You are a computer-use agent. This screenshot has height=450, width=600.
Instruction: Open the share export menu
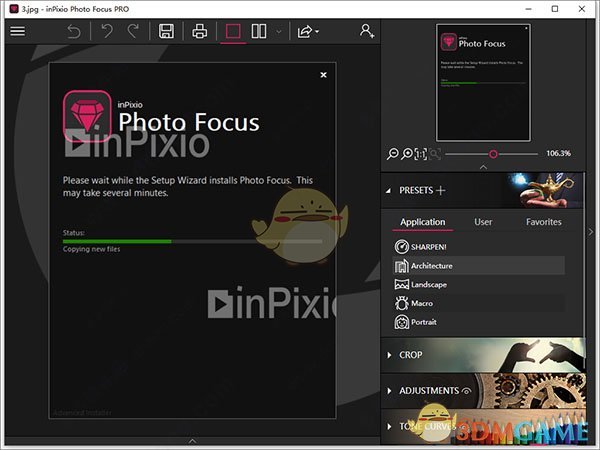coord(308,31)
